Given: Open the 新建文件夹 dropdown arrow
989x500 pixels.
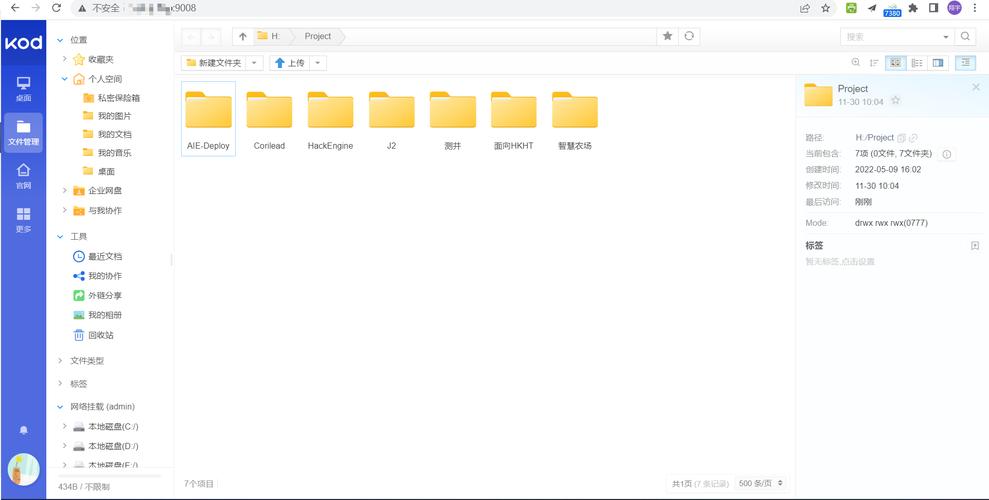Looking at the screenshot, I should pos(254,63).
